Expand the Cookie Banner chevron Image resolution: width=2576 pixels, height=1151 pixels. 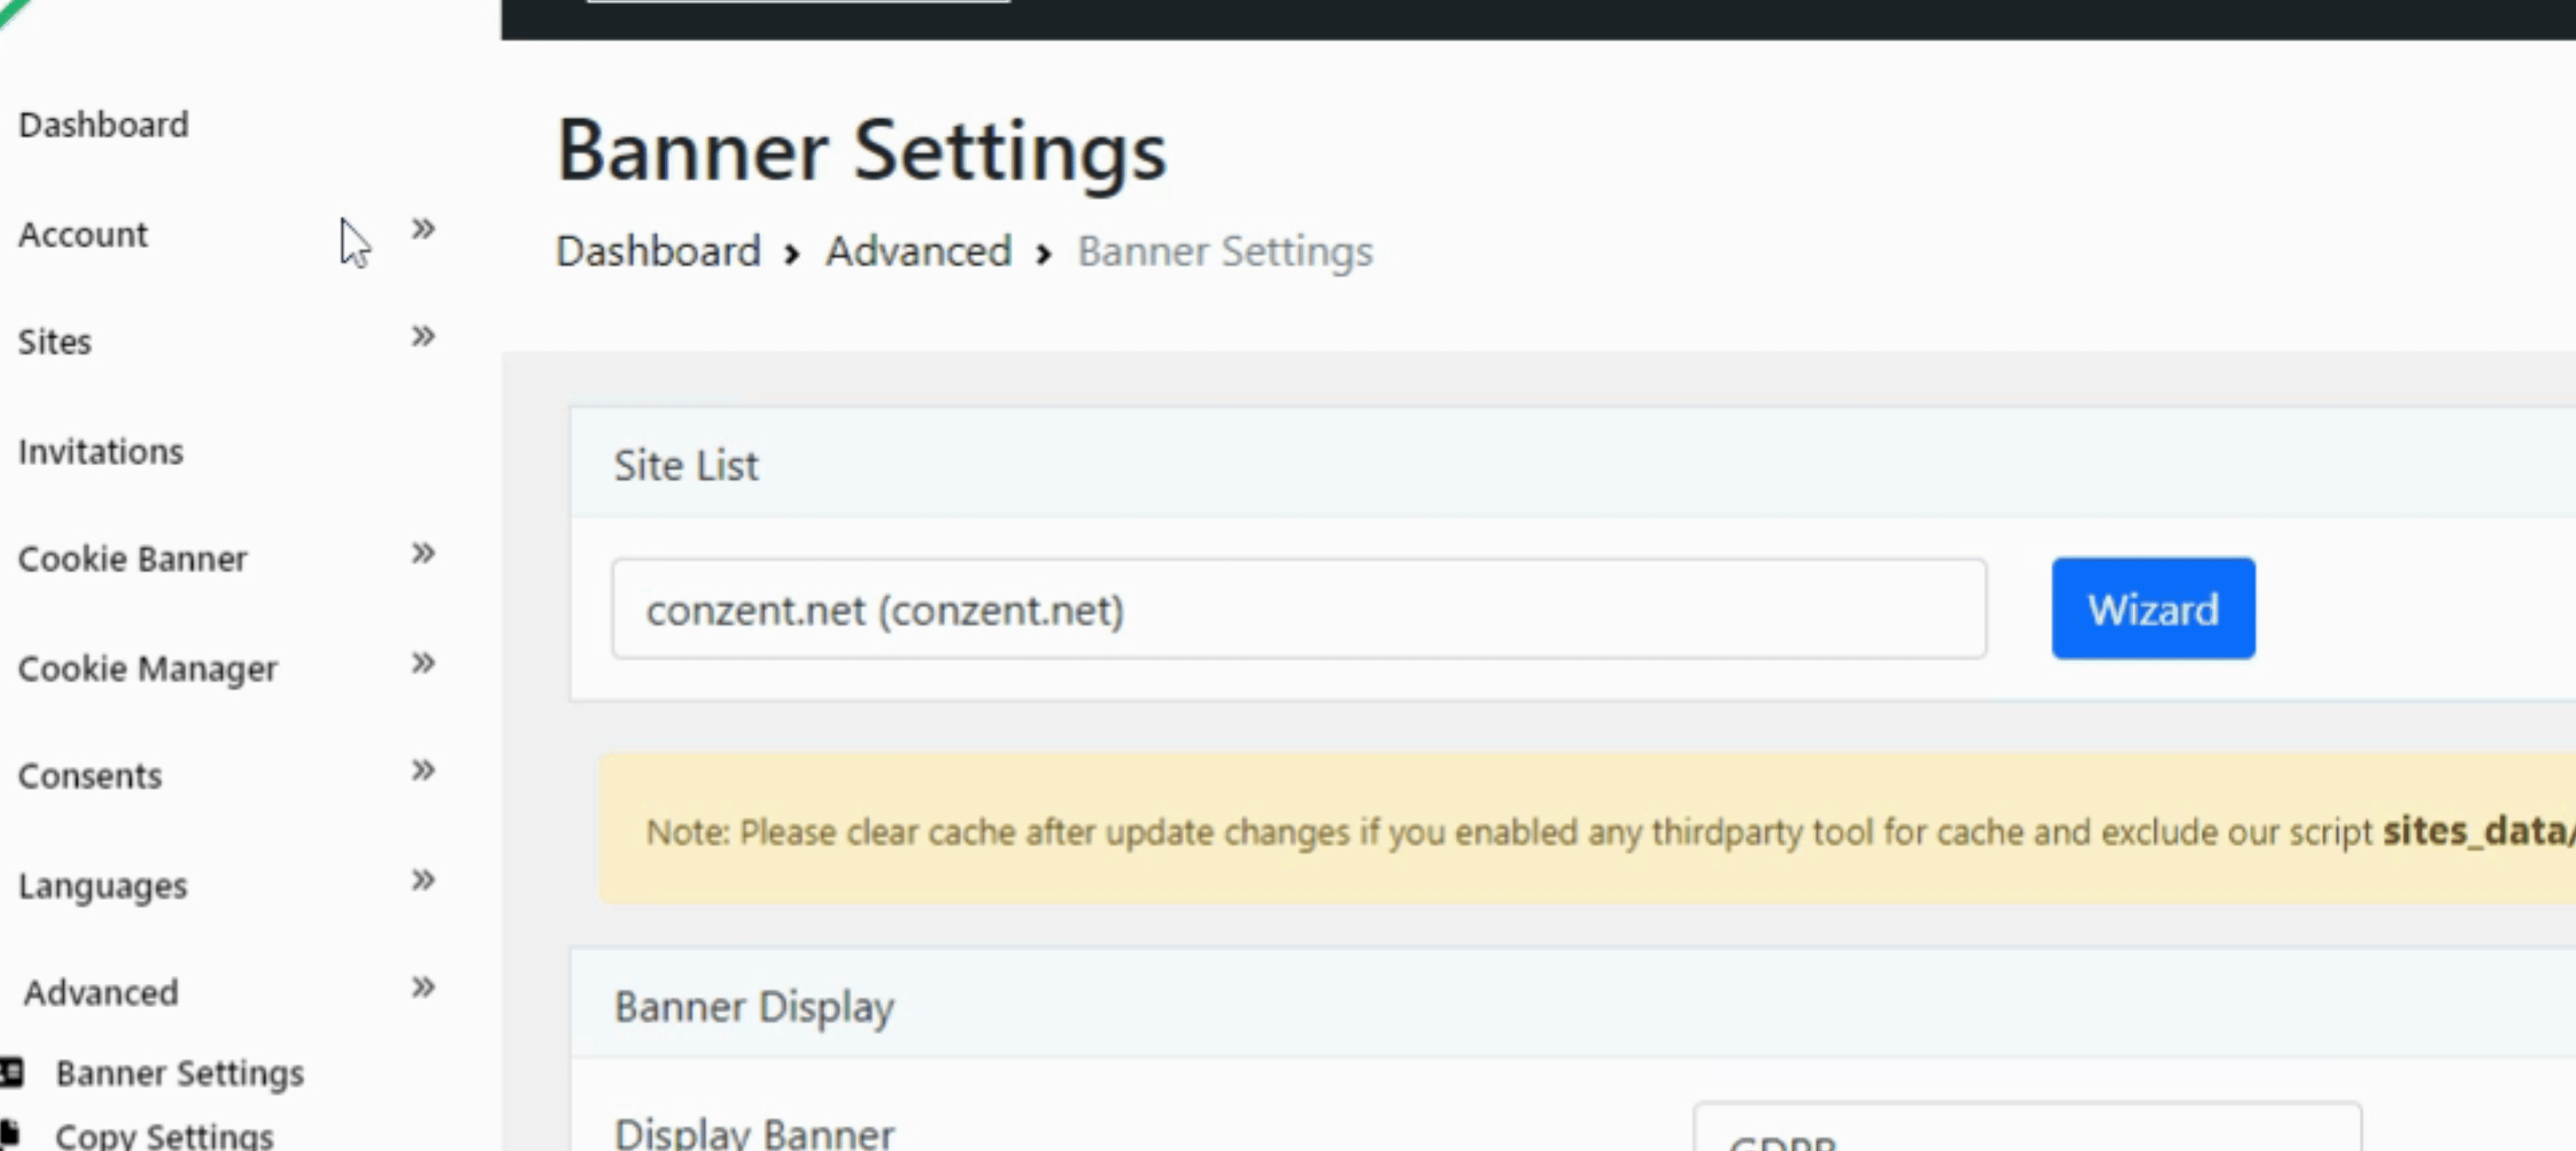point(423,553)
